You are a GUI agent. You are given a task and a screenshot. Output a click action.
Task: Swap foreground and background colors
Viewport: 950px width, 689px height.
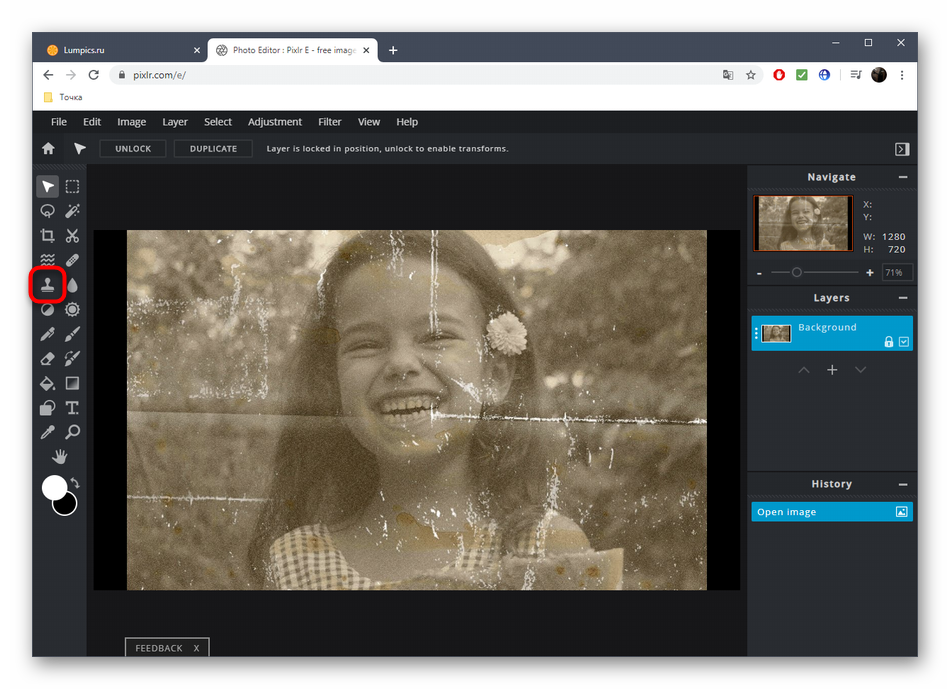pyautogui.click(x=74, y=483)
